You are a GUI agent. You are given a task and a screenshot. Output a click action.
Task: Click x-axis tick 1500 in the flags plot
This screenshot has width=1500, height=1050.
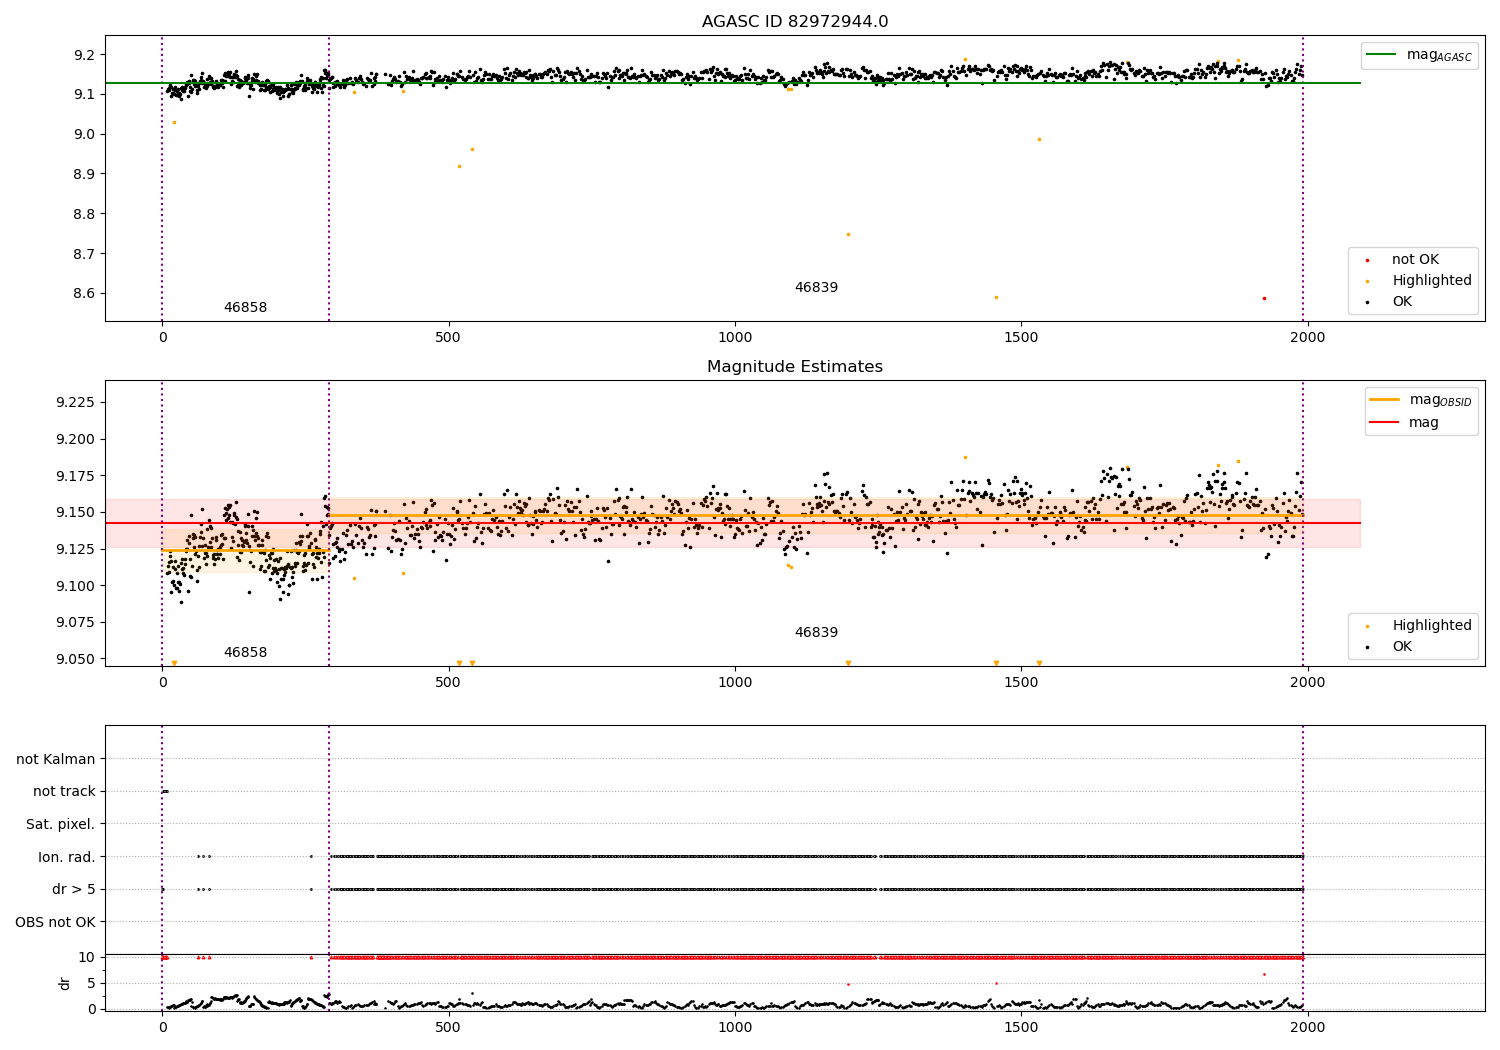1021,1028
